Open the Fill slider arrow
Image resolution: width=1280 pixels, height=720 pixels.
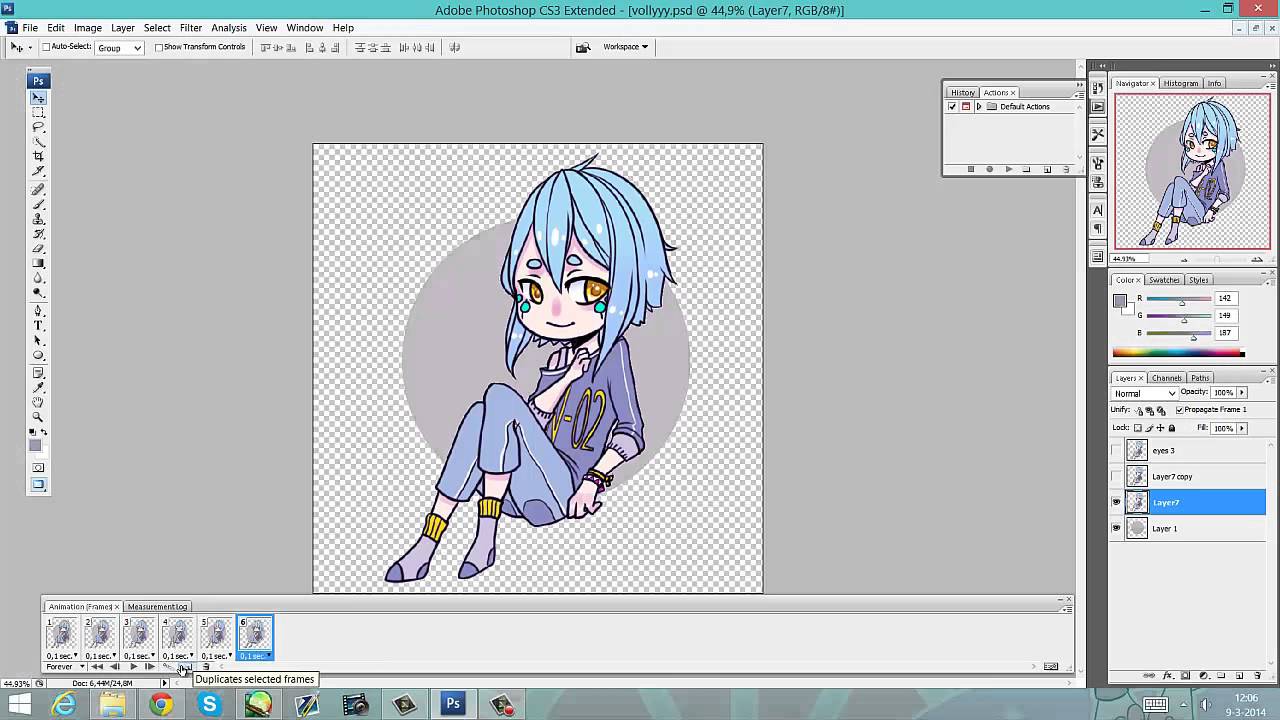pyautogui.click(x=1242, y=428)
